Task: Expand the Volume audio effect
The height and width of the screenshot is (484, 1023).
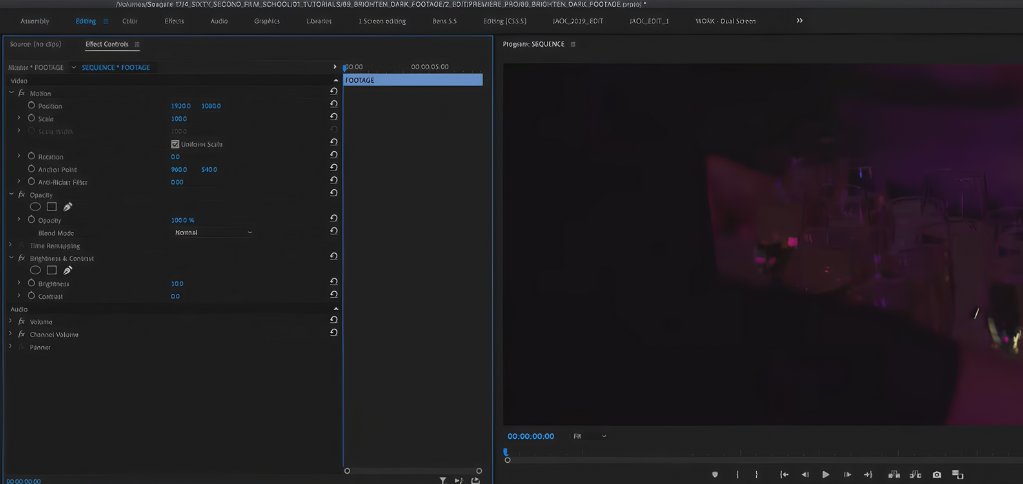Action: tap(11, 322)
